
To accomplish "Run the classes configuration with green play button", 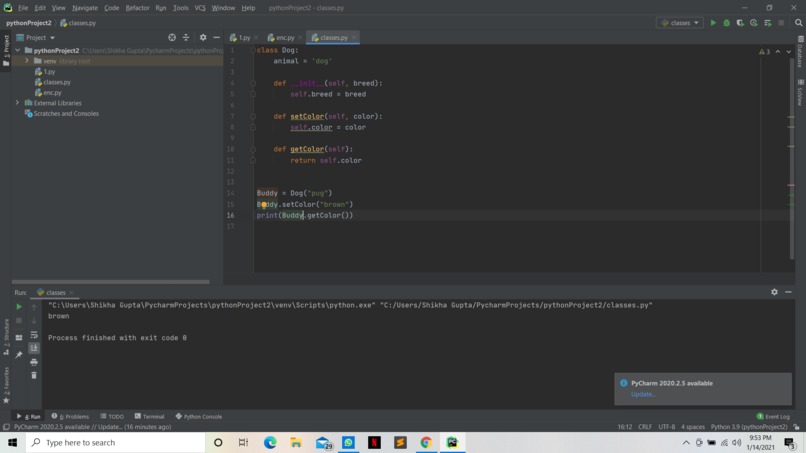I will (713, 23).
